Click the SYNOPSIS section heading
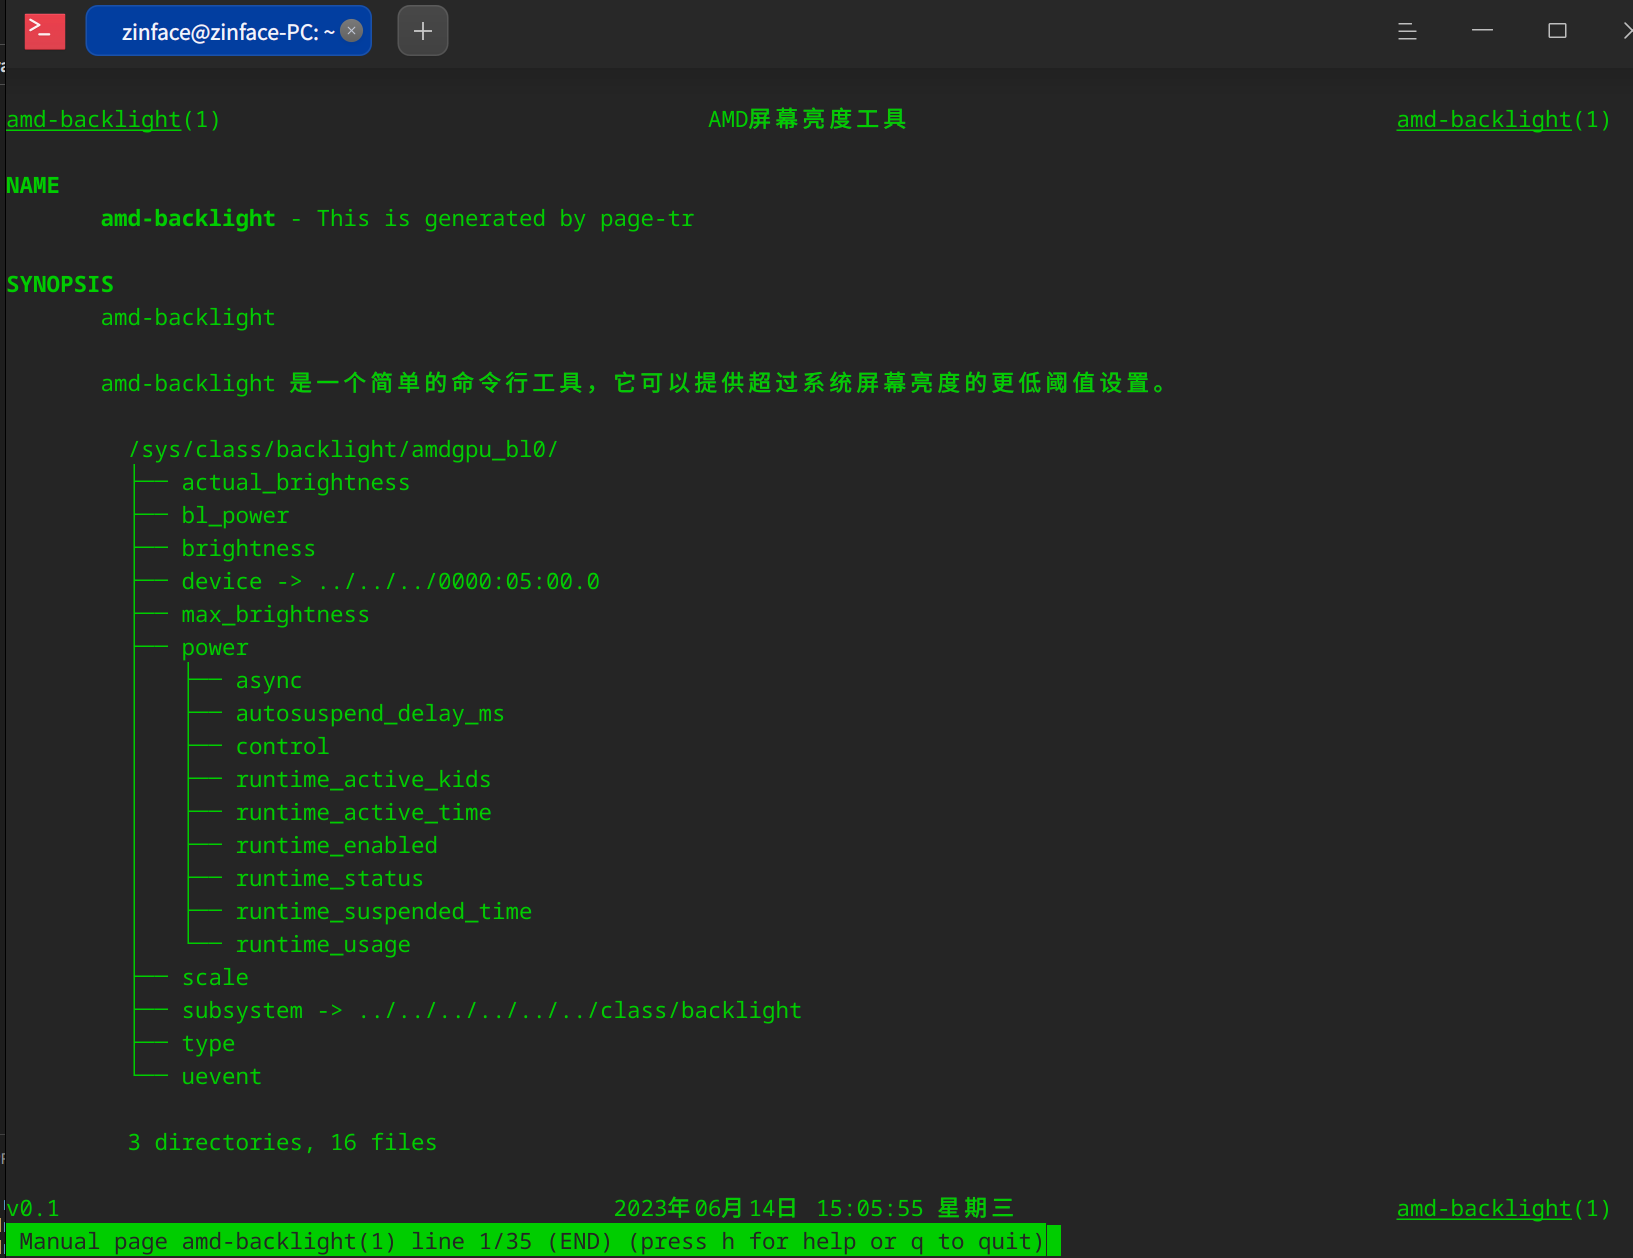The width and height of the screenshot is (1633, 1258). click(x=60, y=285)
